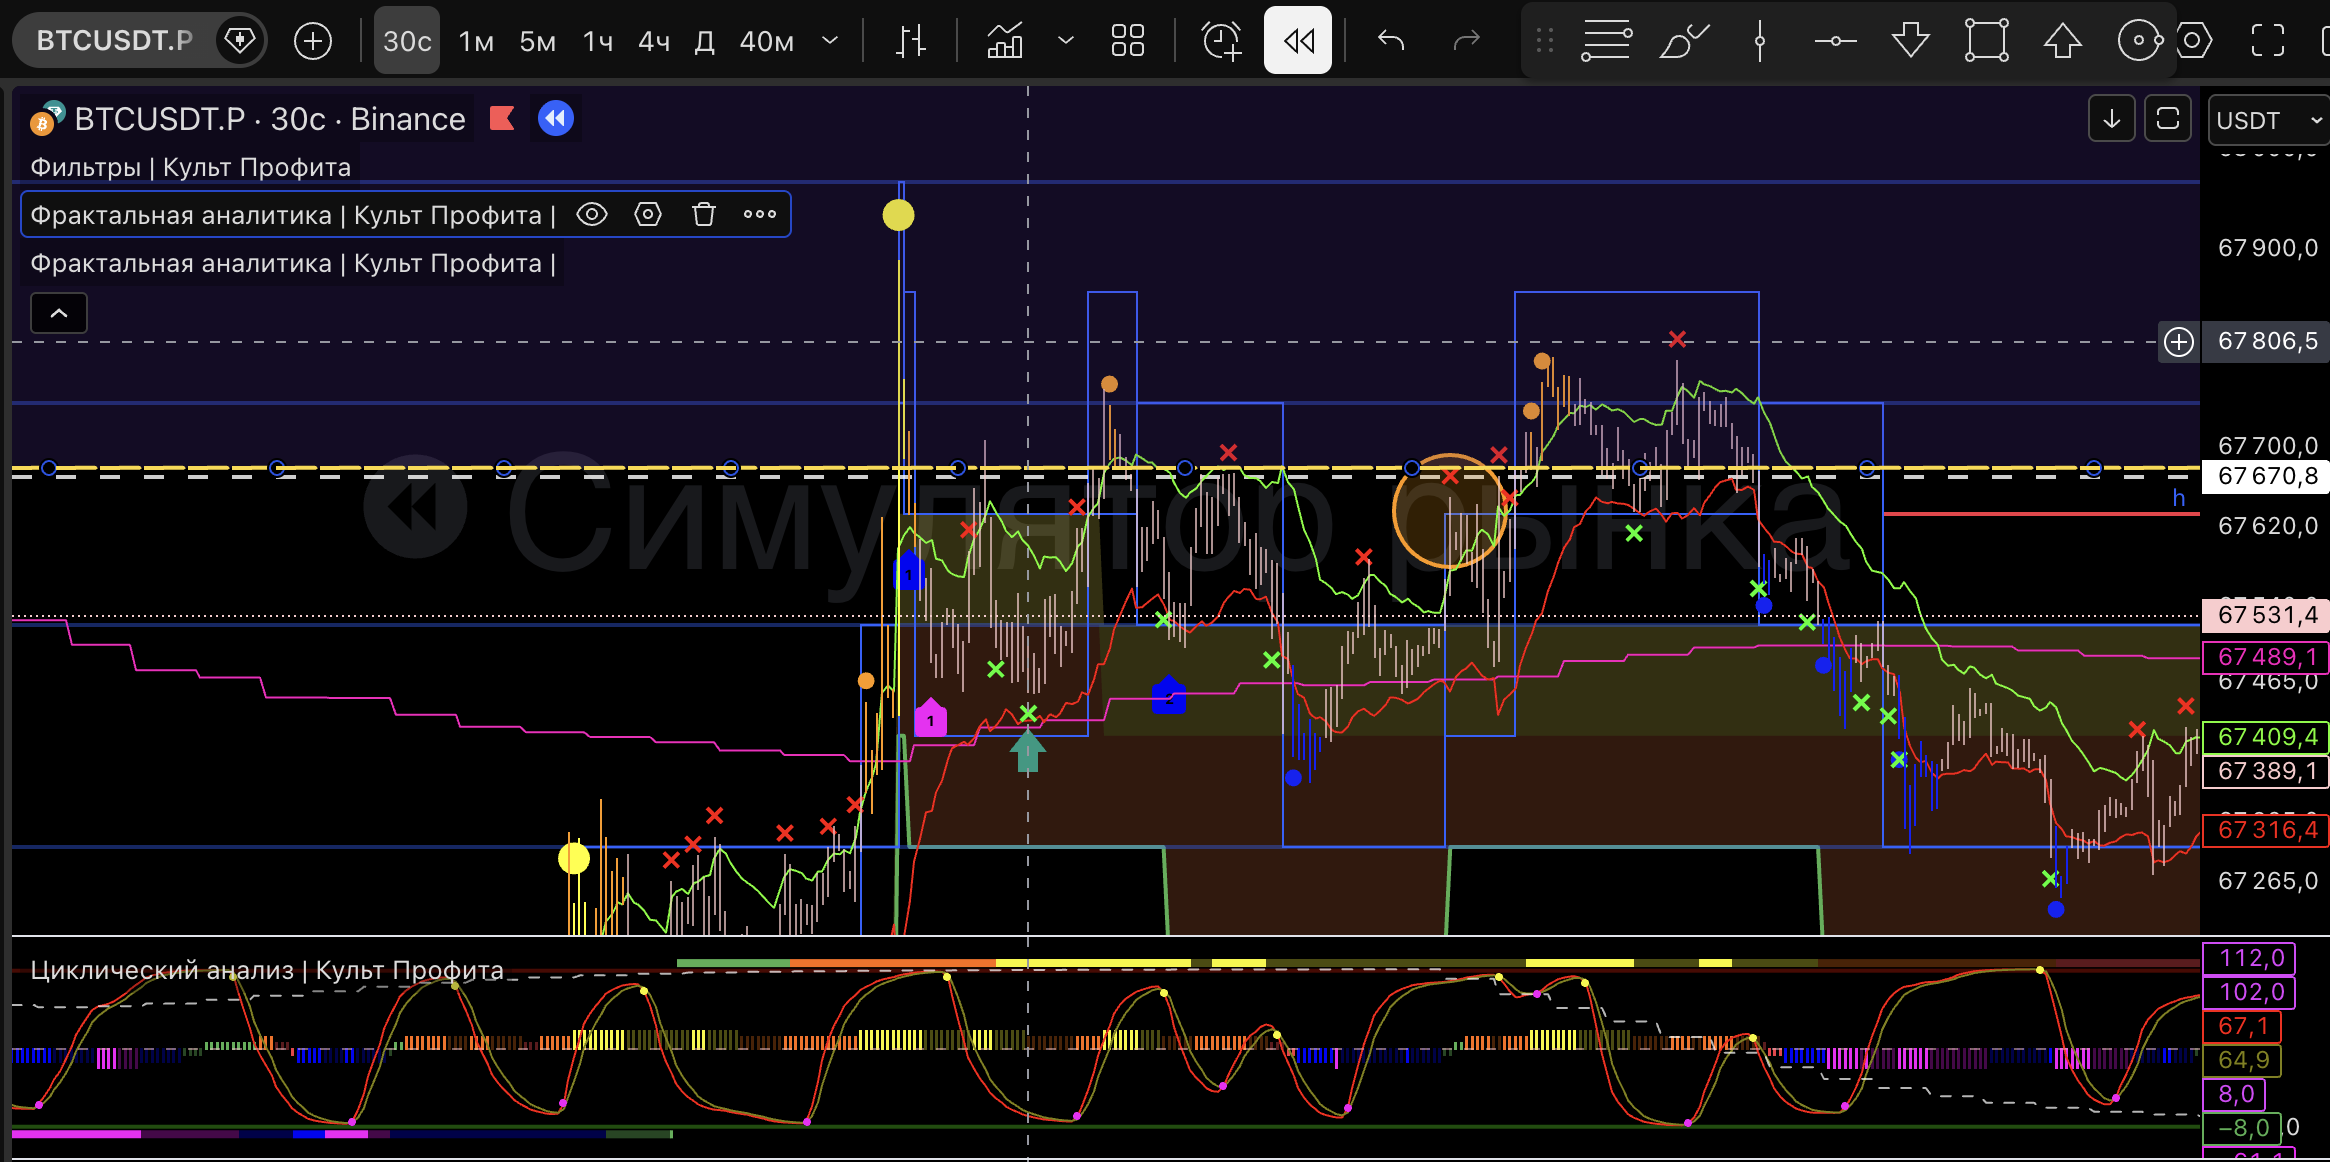The height and width of the screenshot is (1162, 2330).
Task: Open the chart type candles icon
Action: 911,41
